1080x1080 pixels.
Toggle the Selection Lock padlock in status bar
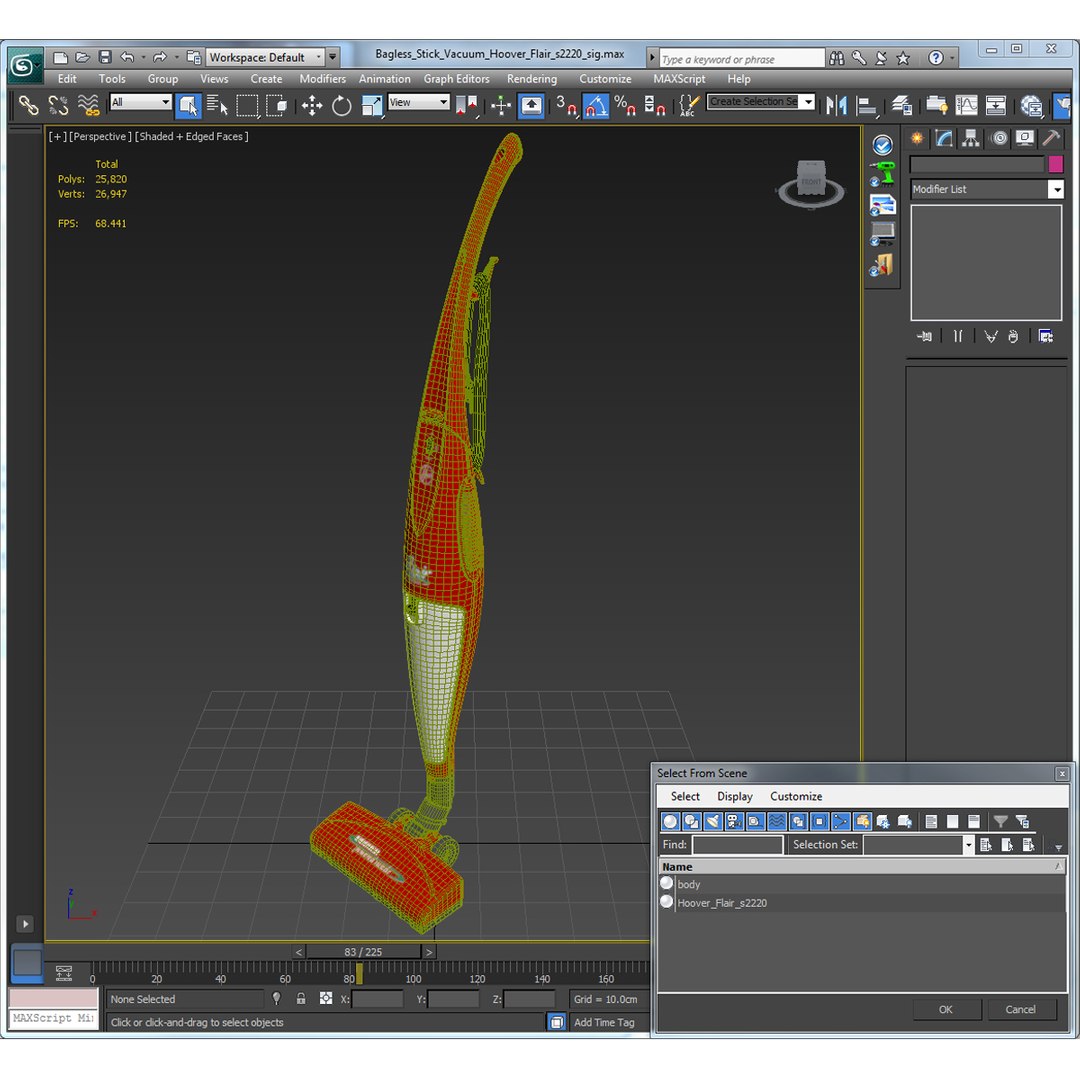[x=301, y=998]
